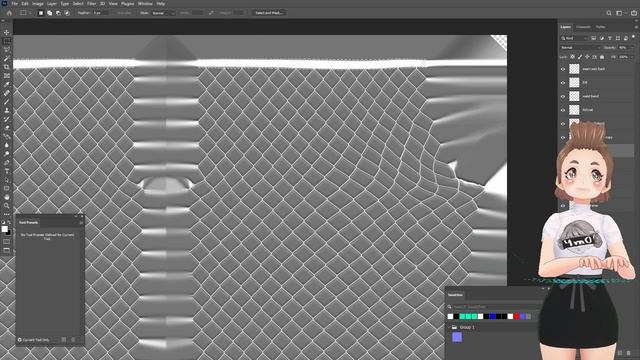Select the Eraser tool
The image size is (640, 360).
tap(7, 128)
